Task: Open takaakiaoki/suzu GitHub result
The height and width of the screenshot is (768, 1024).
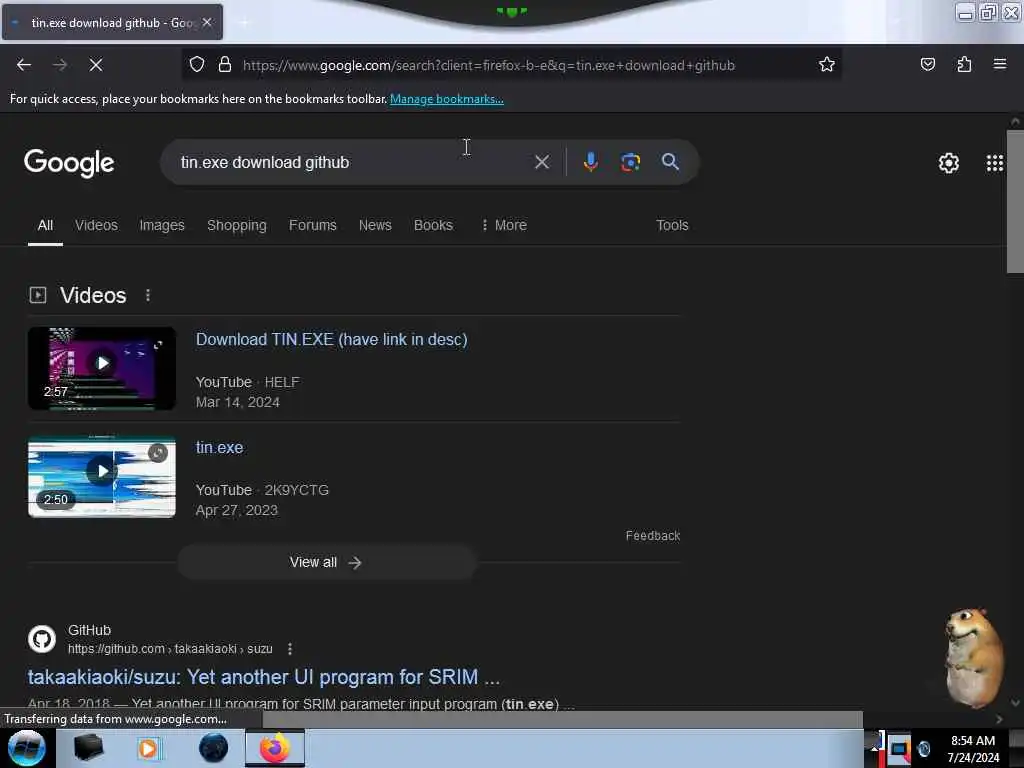Action: coord(264,677)
